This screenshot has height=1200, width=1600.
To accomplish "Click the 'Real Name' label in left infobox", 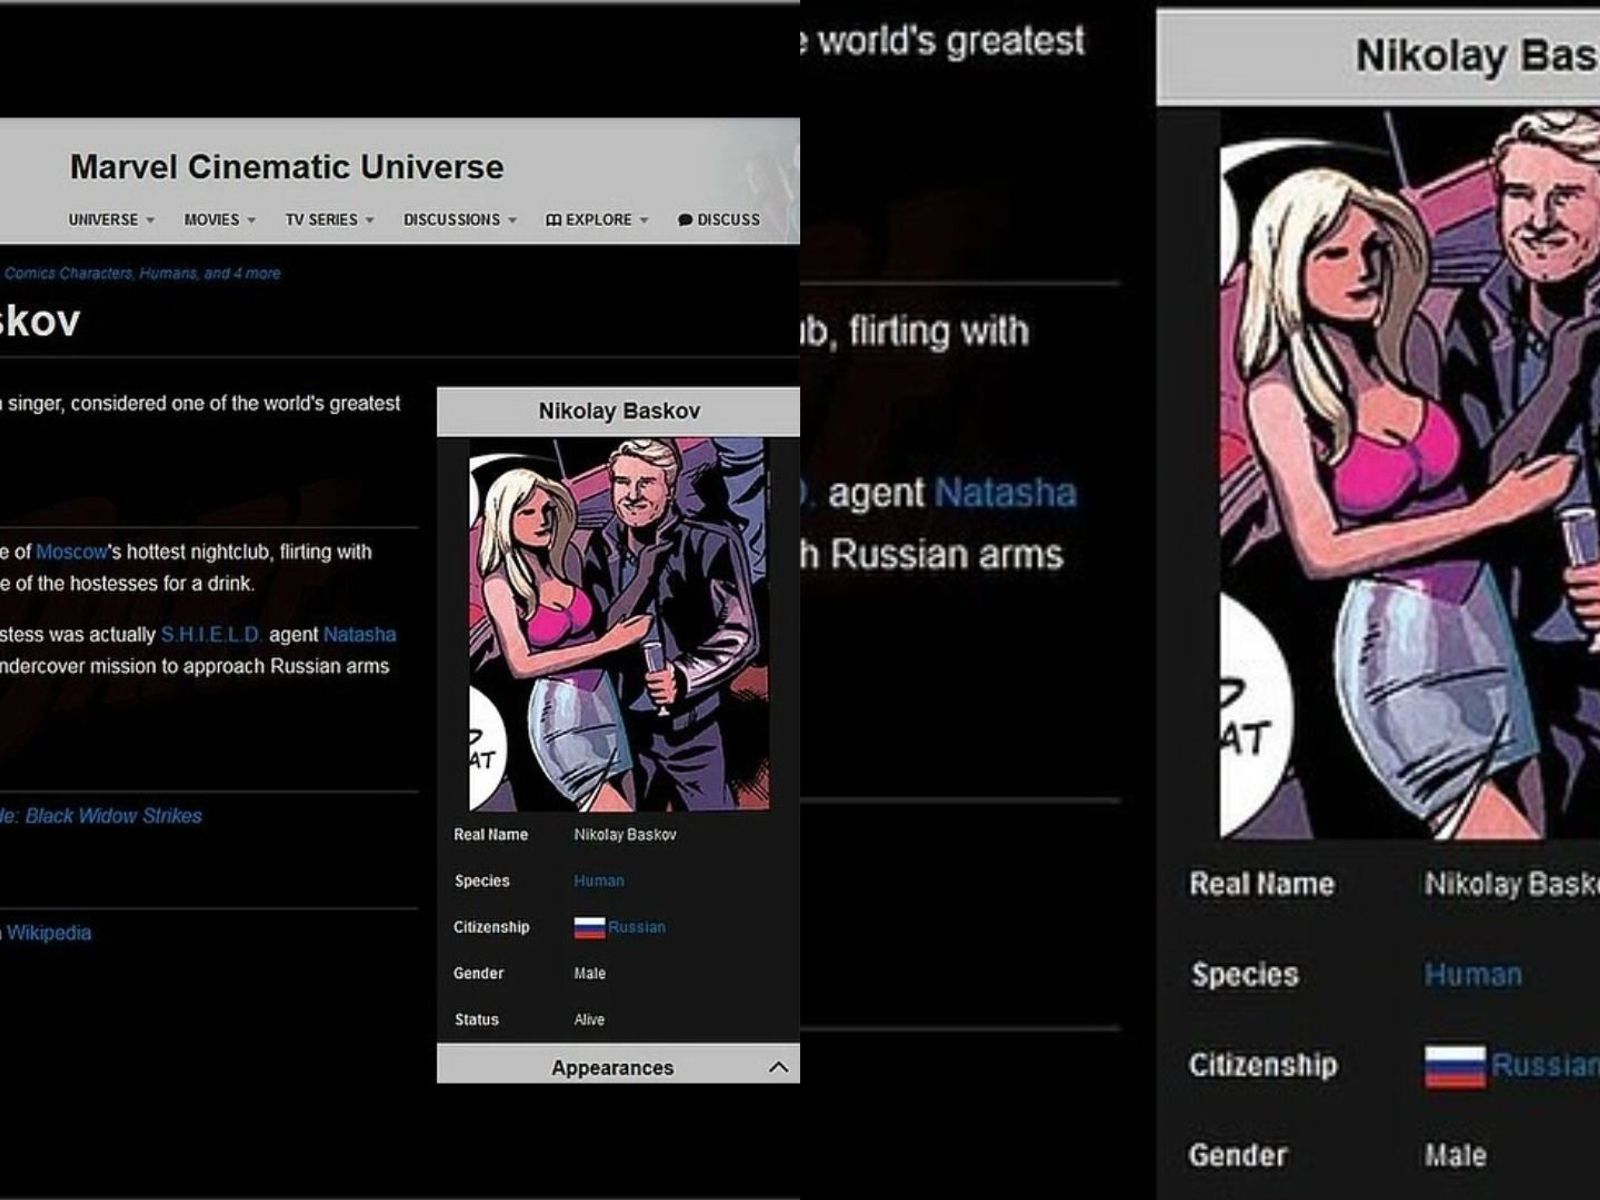I will pyautogui.click(x=490, y=834).
